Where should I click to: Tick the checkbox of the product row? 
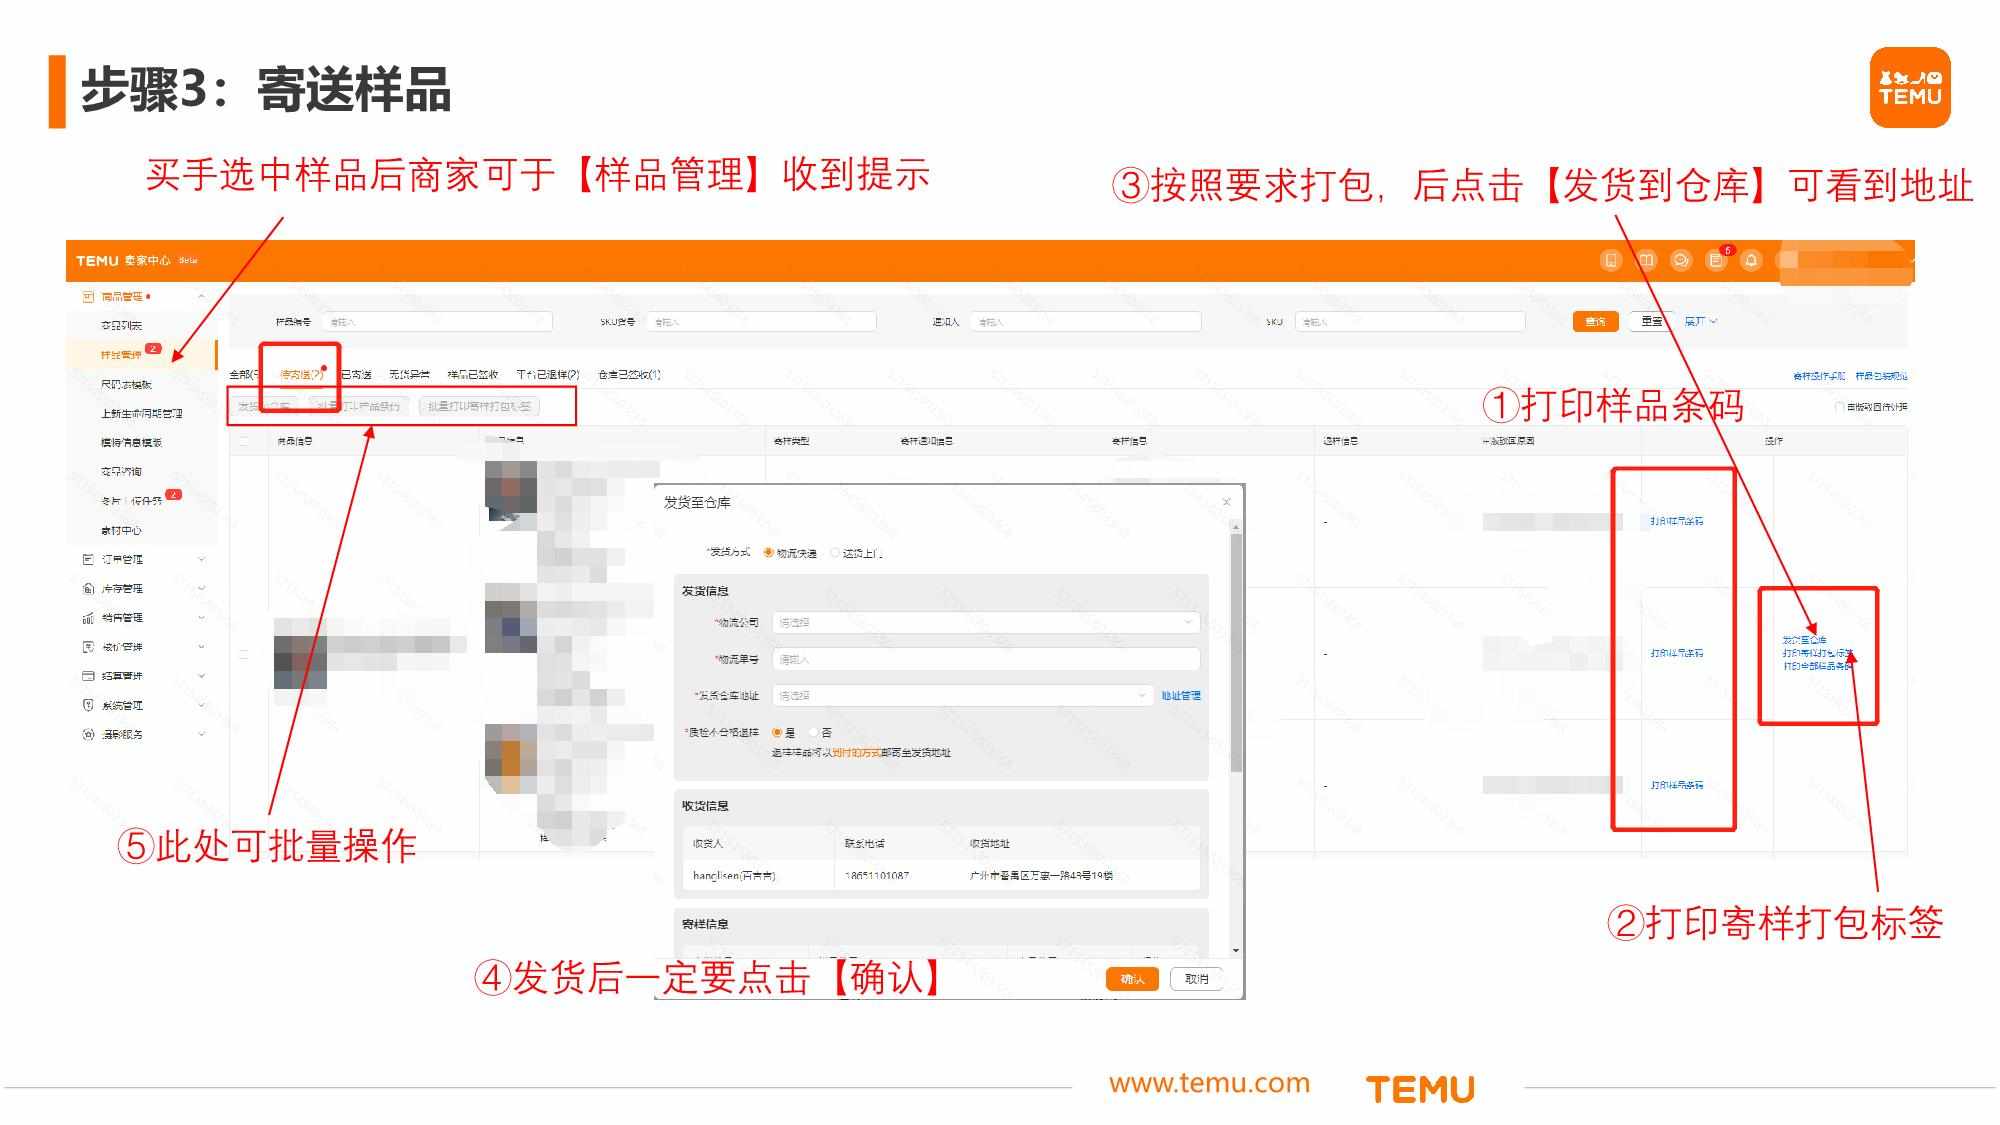(244, 654)
